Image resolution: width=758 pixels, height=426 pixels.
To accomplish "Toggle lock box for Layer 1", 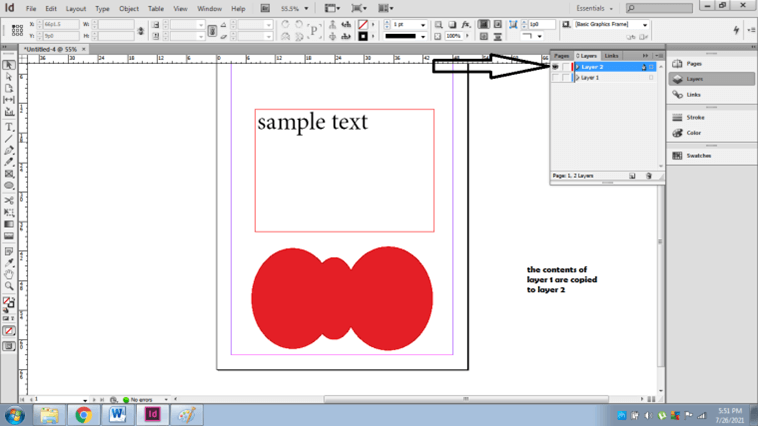I will click(x=565, y=78).
